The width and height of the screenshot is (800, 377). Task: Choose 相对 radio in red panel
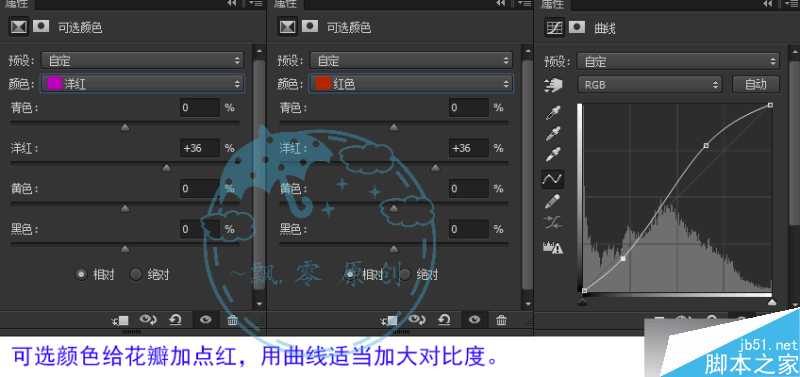(351, 274)
